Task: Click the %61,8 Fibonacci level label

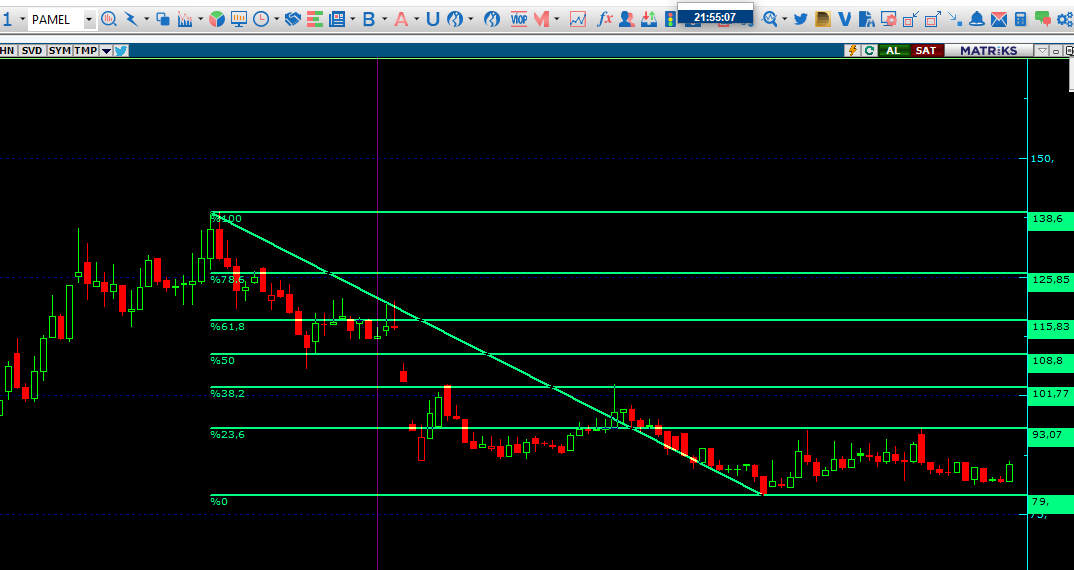Action: pos(227,326)
